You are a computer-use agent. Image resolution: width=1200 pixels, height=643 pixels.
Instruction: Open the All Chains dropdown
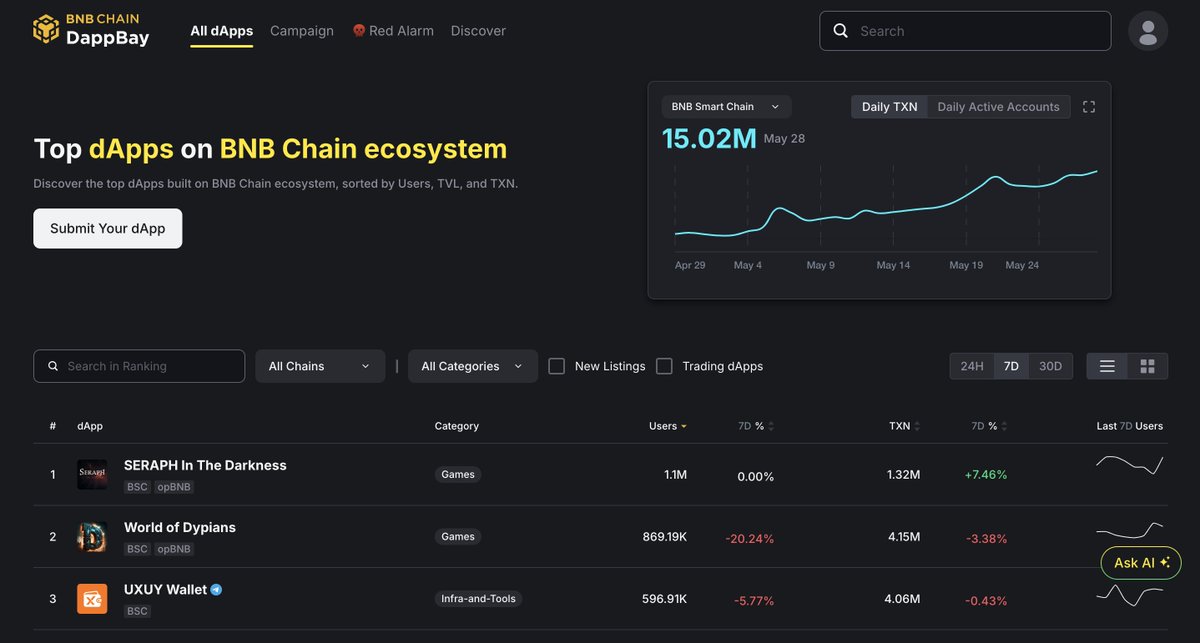pyautogui.click(x=320, y=366)
